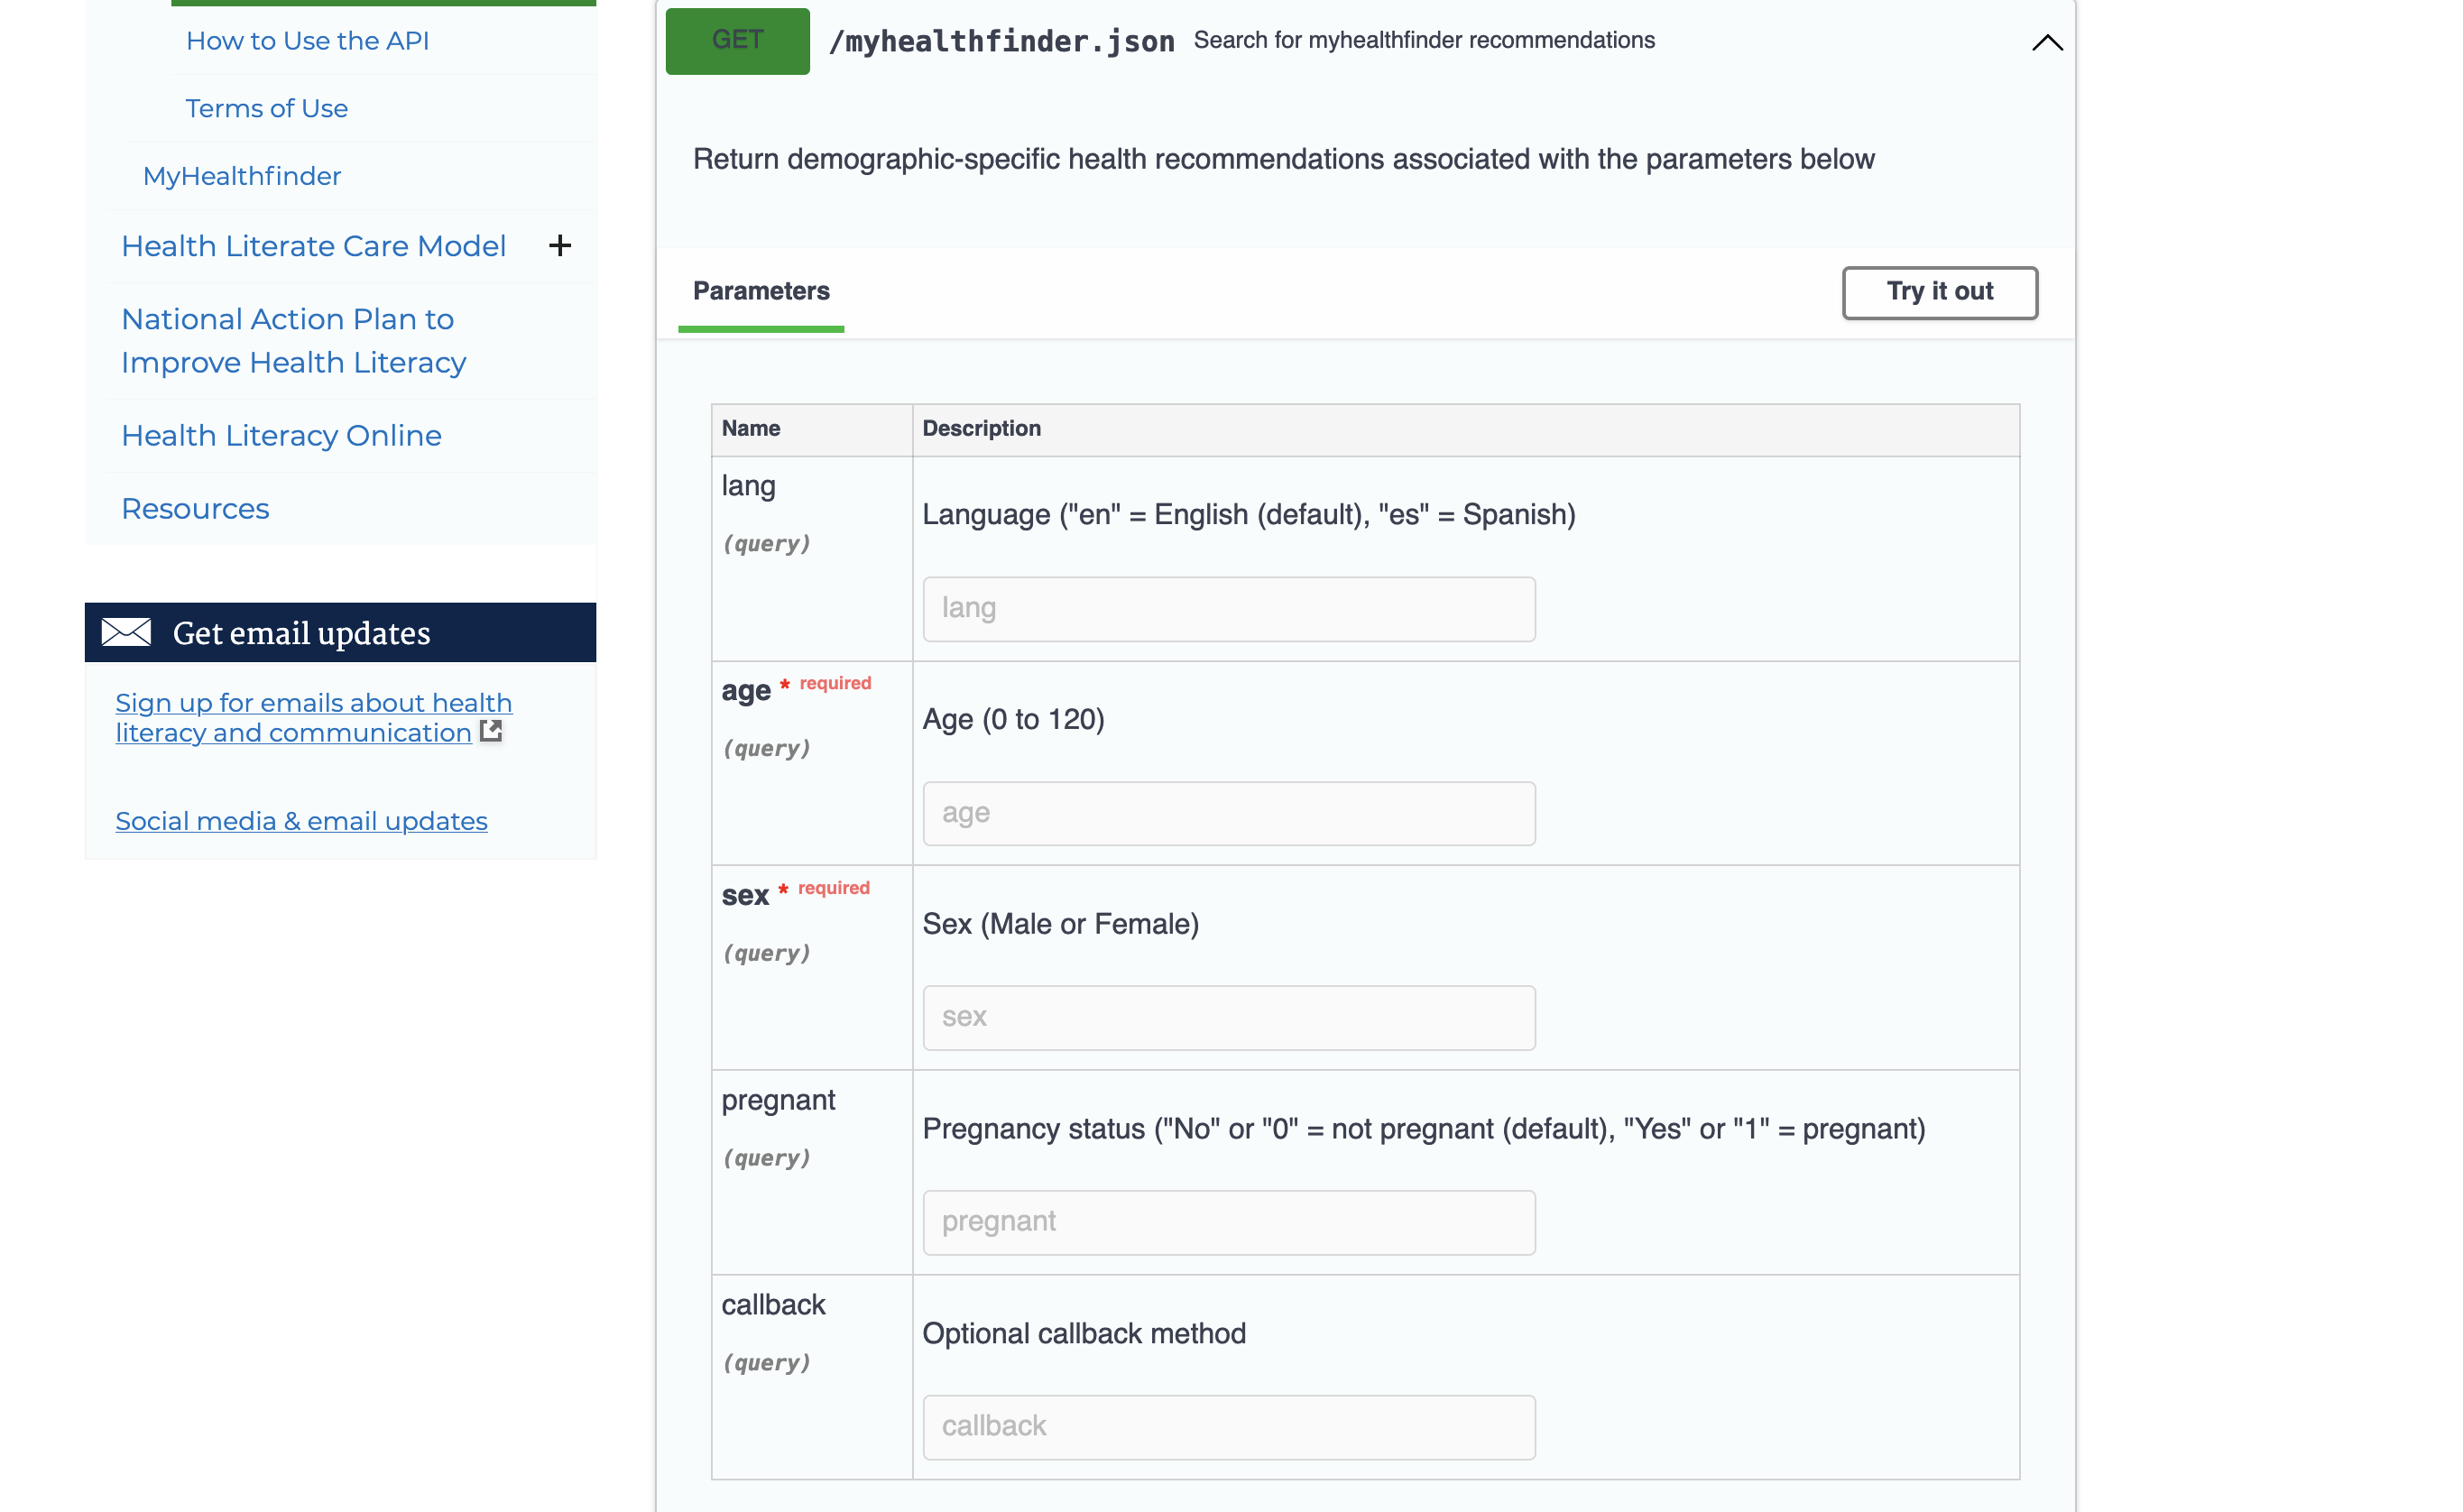
Task: Click Social media & email updates link
Action: 301,821
